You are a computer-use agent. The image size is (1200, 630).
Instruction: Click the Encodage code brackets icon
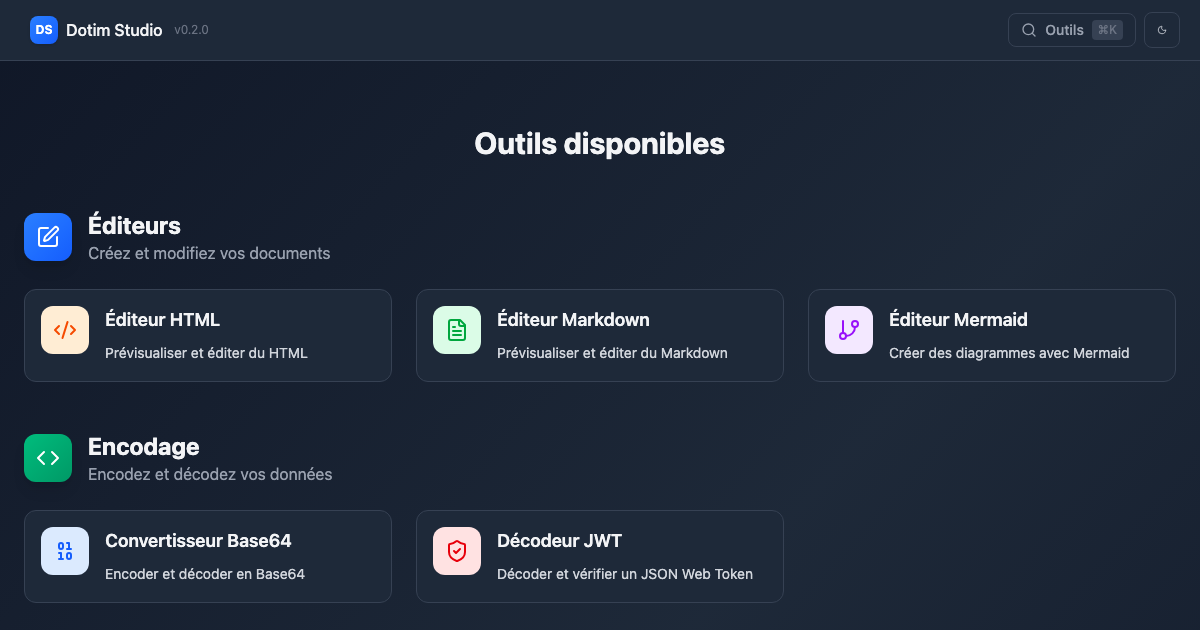48,458
